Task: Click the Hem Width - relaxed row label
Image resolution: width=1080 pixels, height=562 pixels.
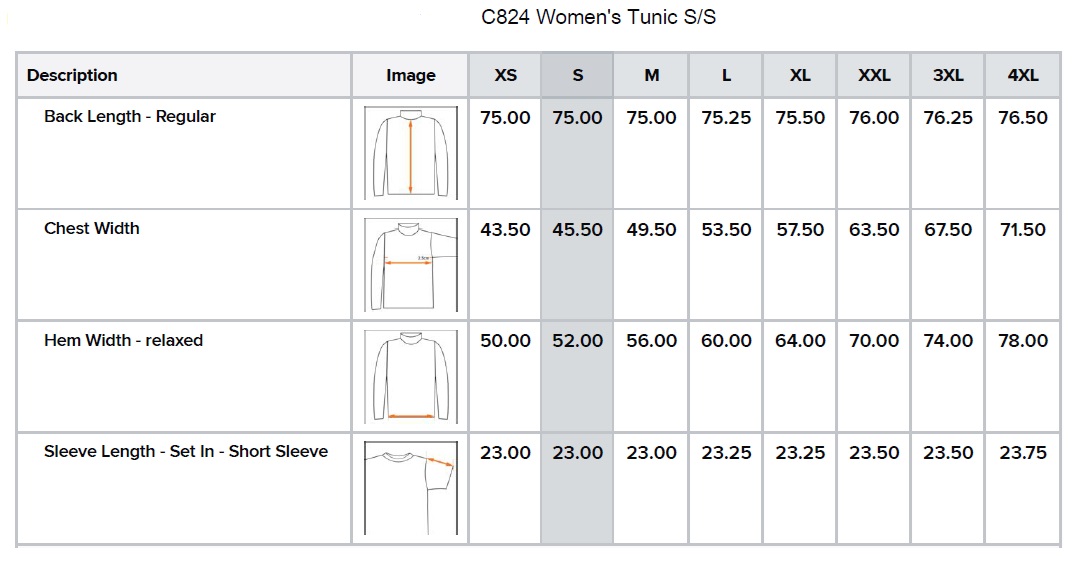Action: [x=123, y=340]
